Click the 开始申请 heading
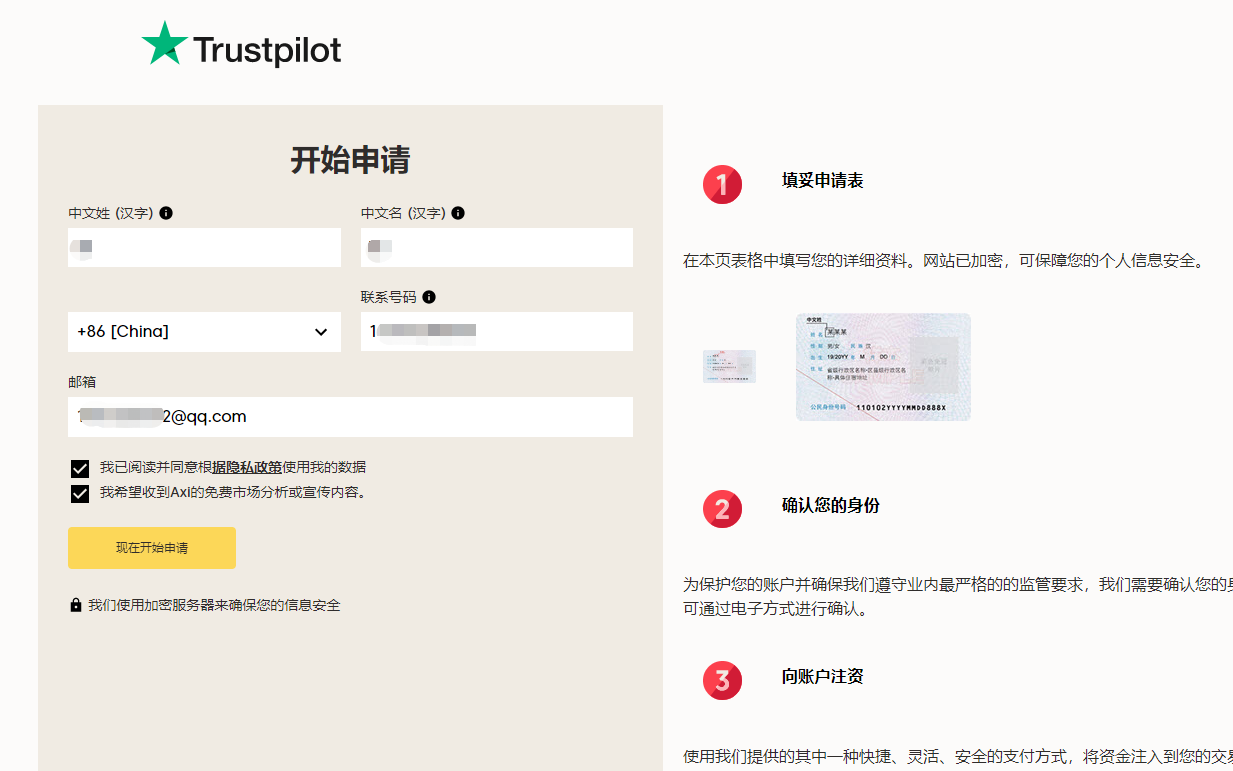 click(350, 160)
